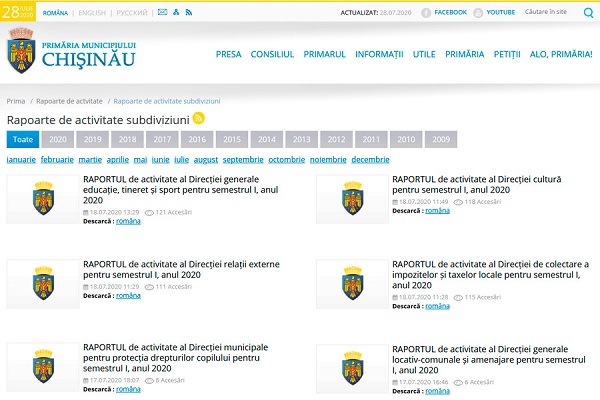Viewport: 600px width, 400px height.
Task: Go to 'Rapoarte de activitate' breadcrumb
Action: (x=69, y=101)
